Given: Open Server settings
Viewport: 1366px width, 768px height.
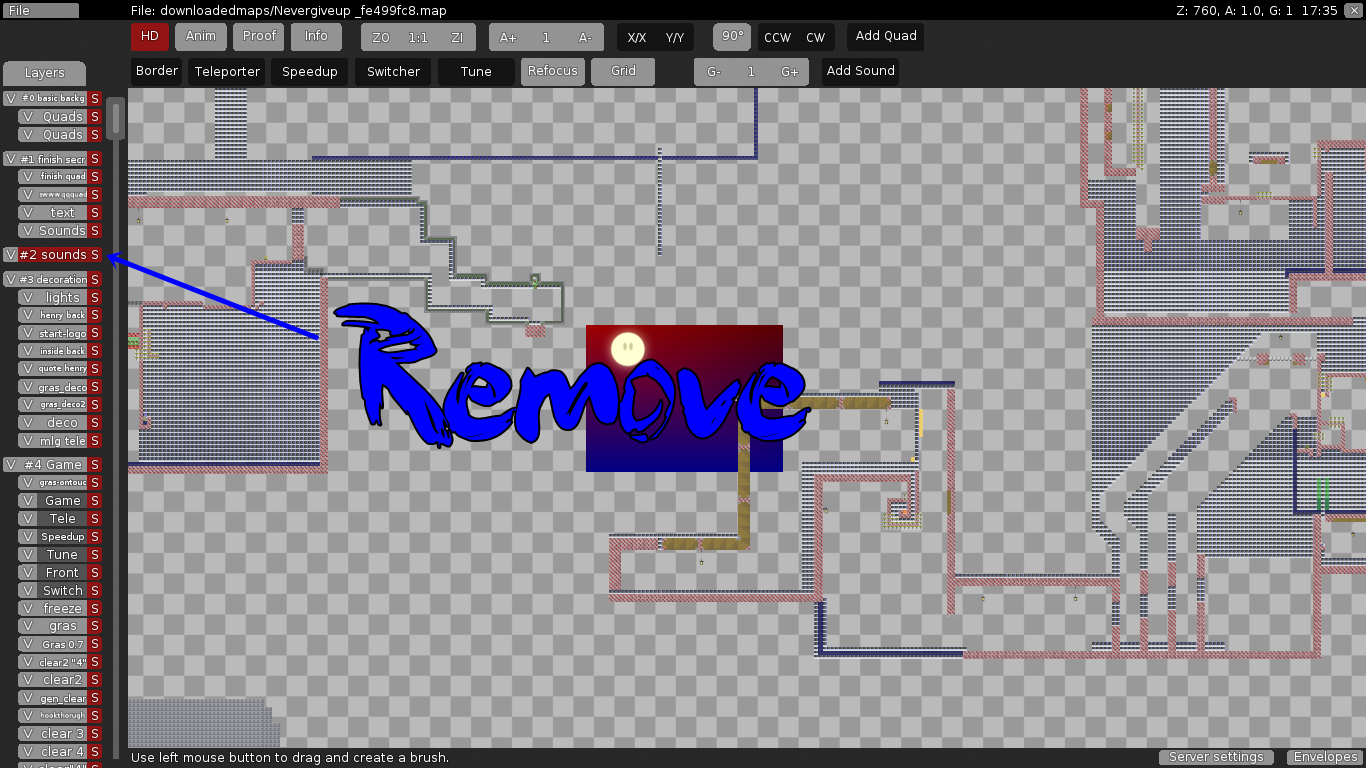Looking at the screenshot, I should (1216, 757).
